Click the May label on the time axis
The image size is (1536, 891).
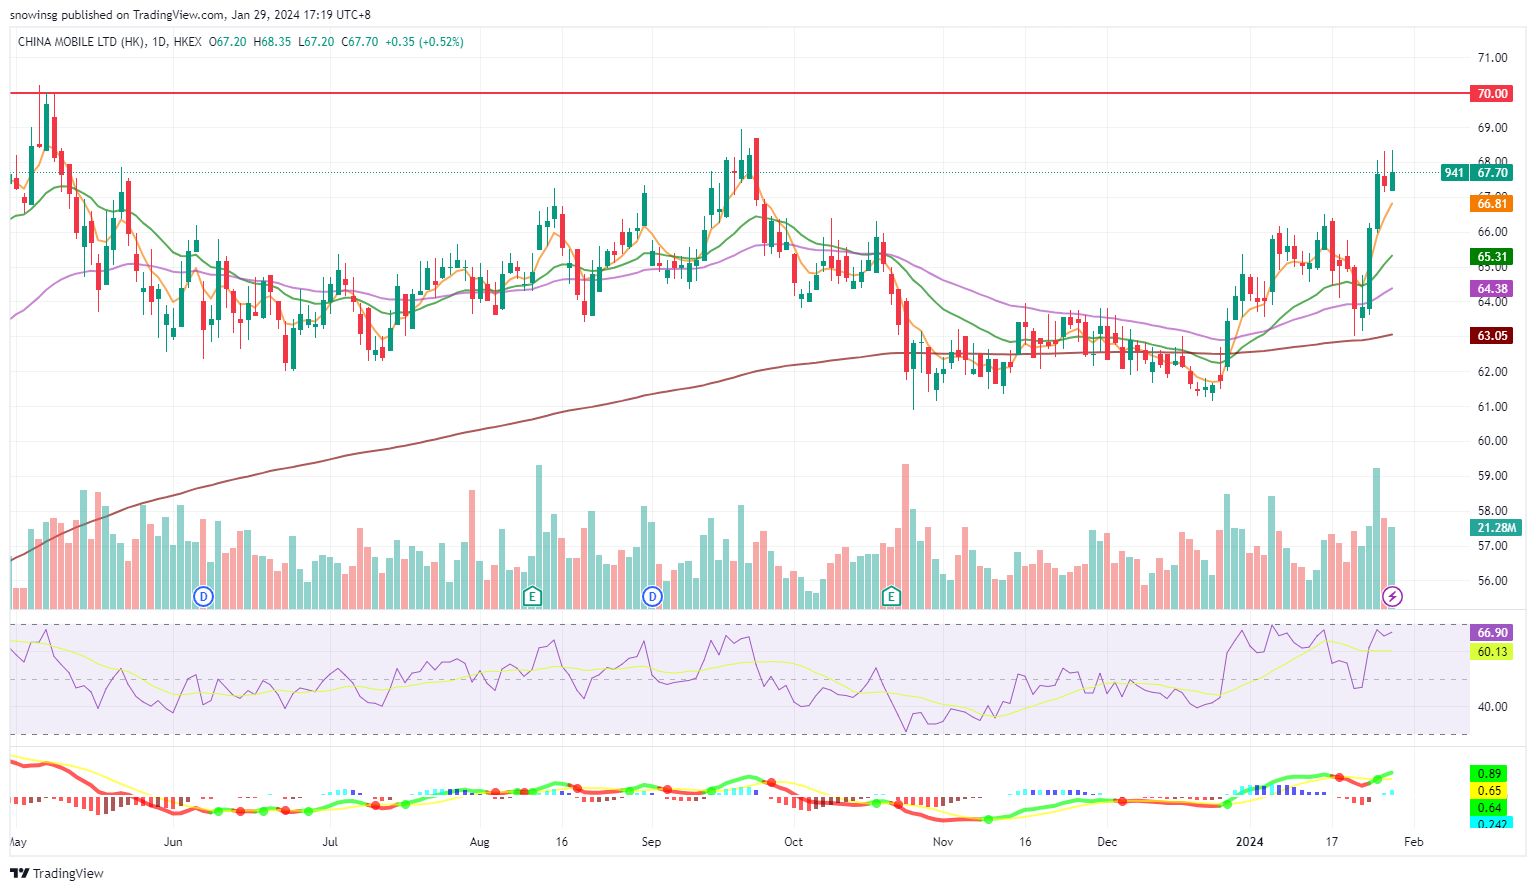(19, 842)
